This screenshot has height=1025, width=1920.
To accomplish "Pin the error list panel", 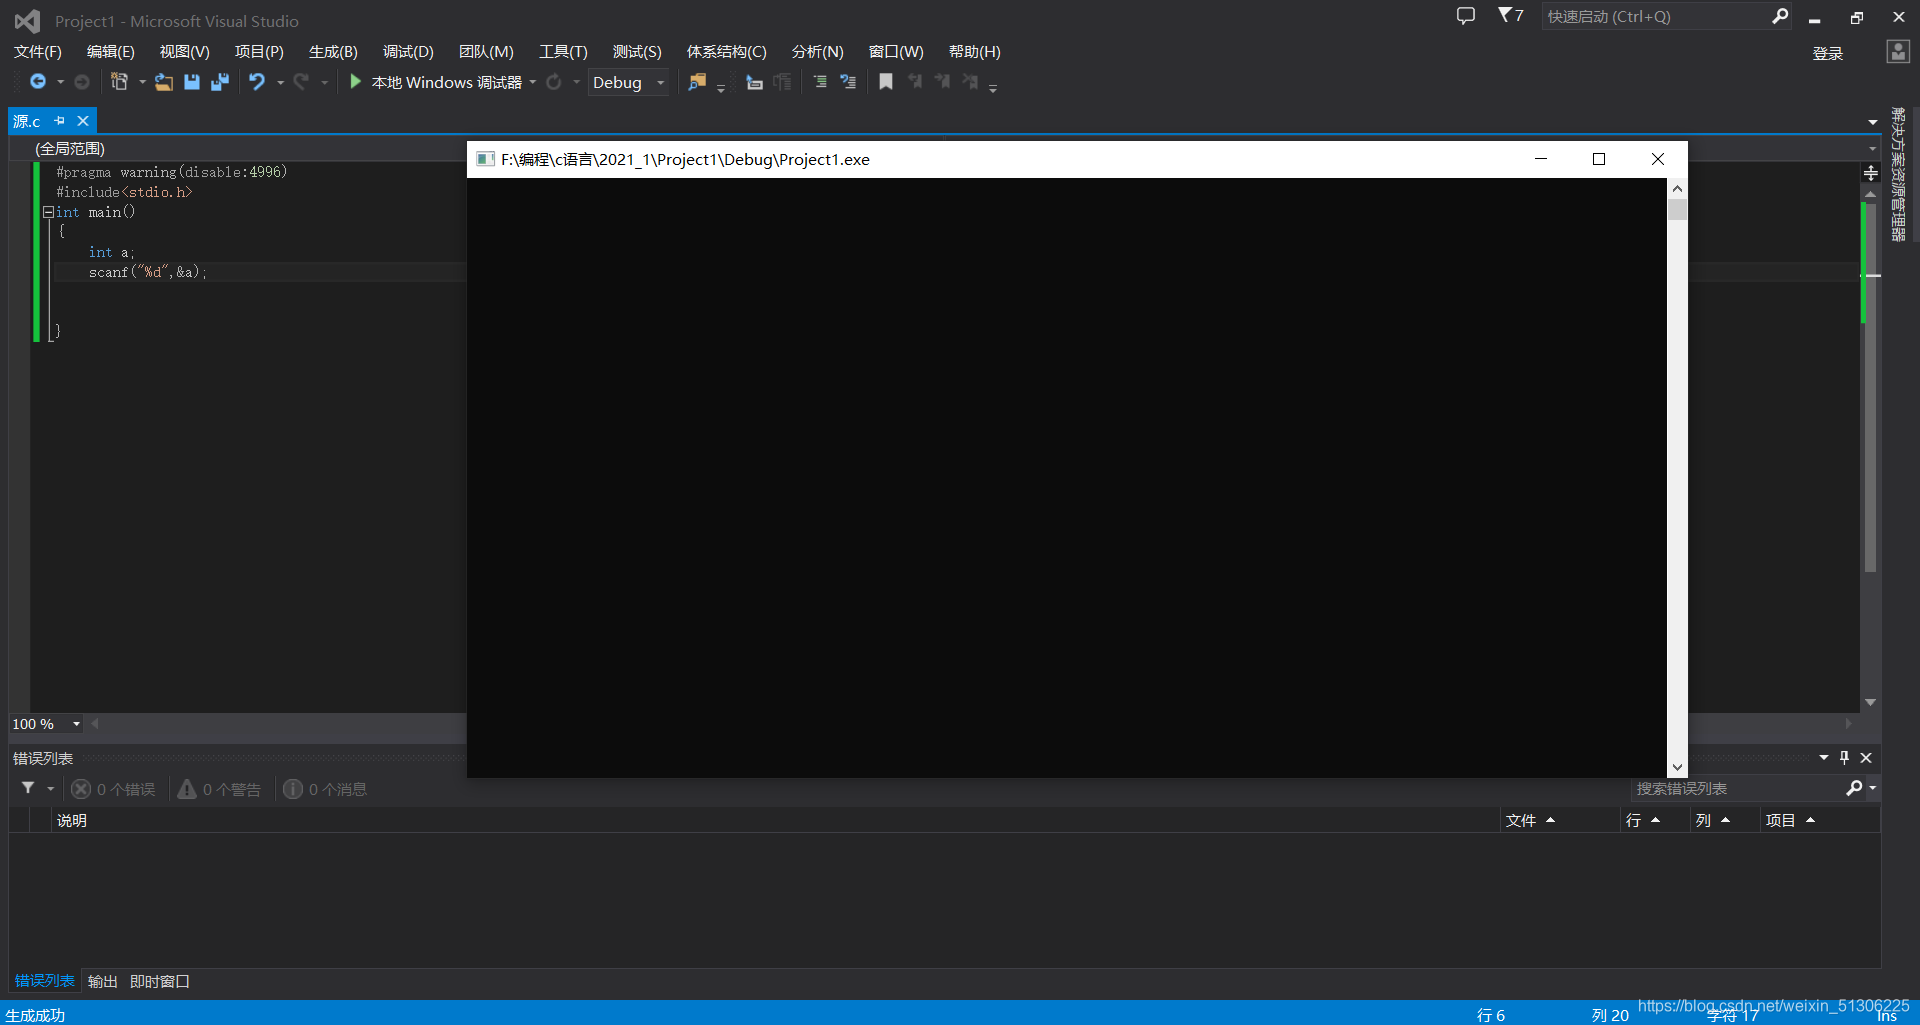I will (x=1845, y=758).
